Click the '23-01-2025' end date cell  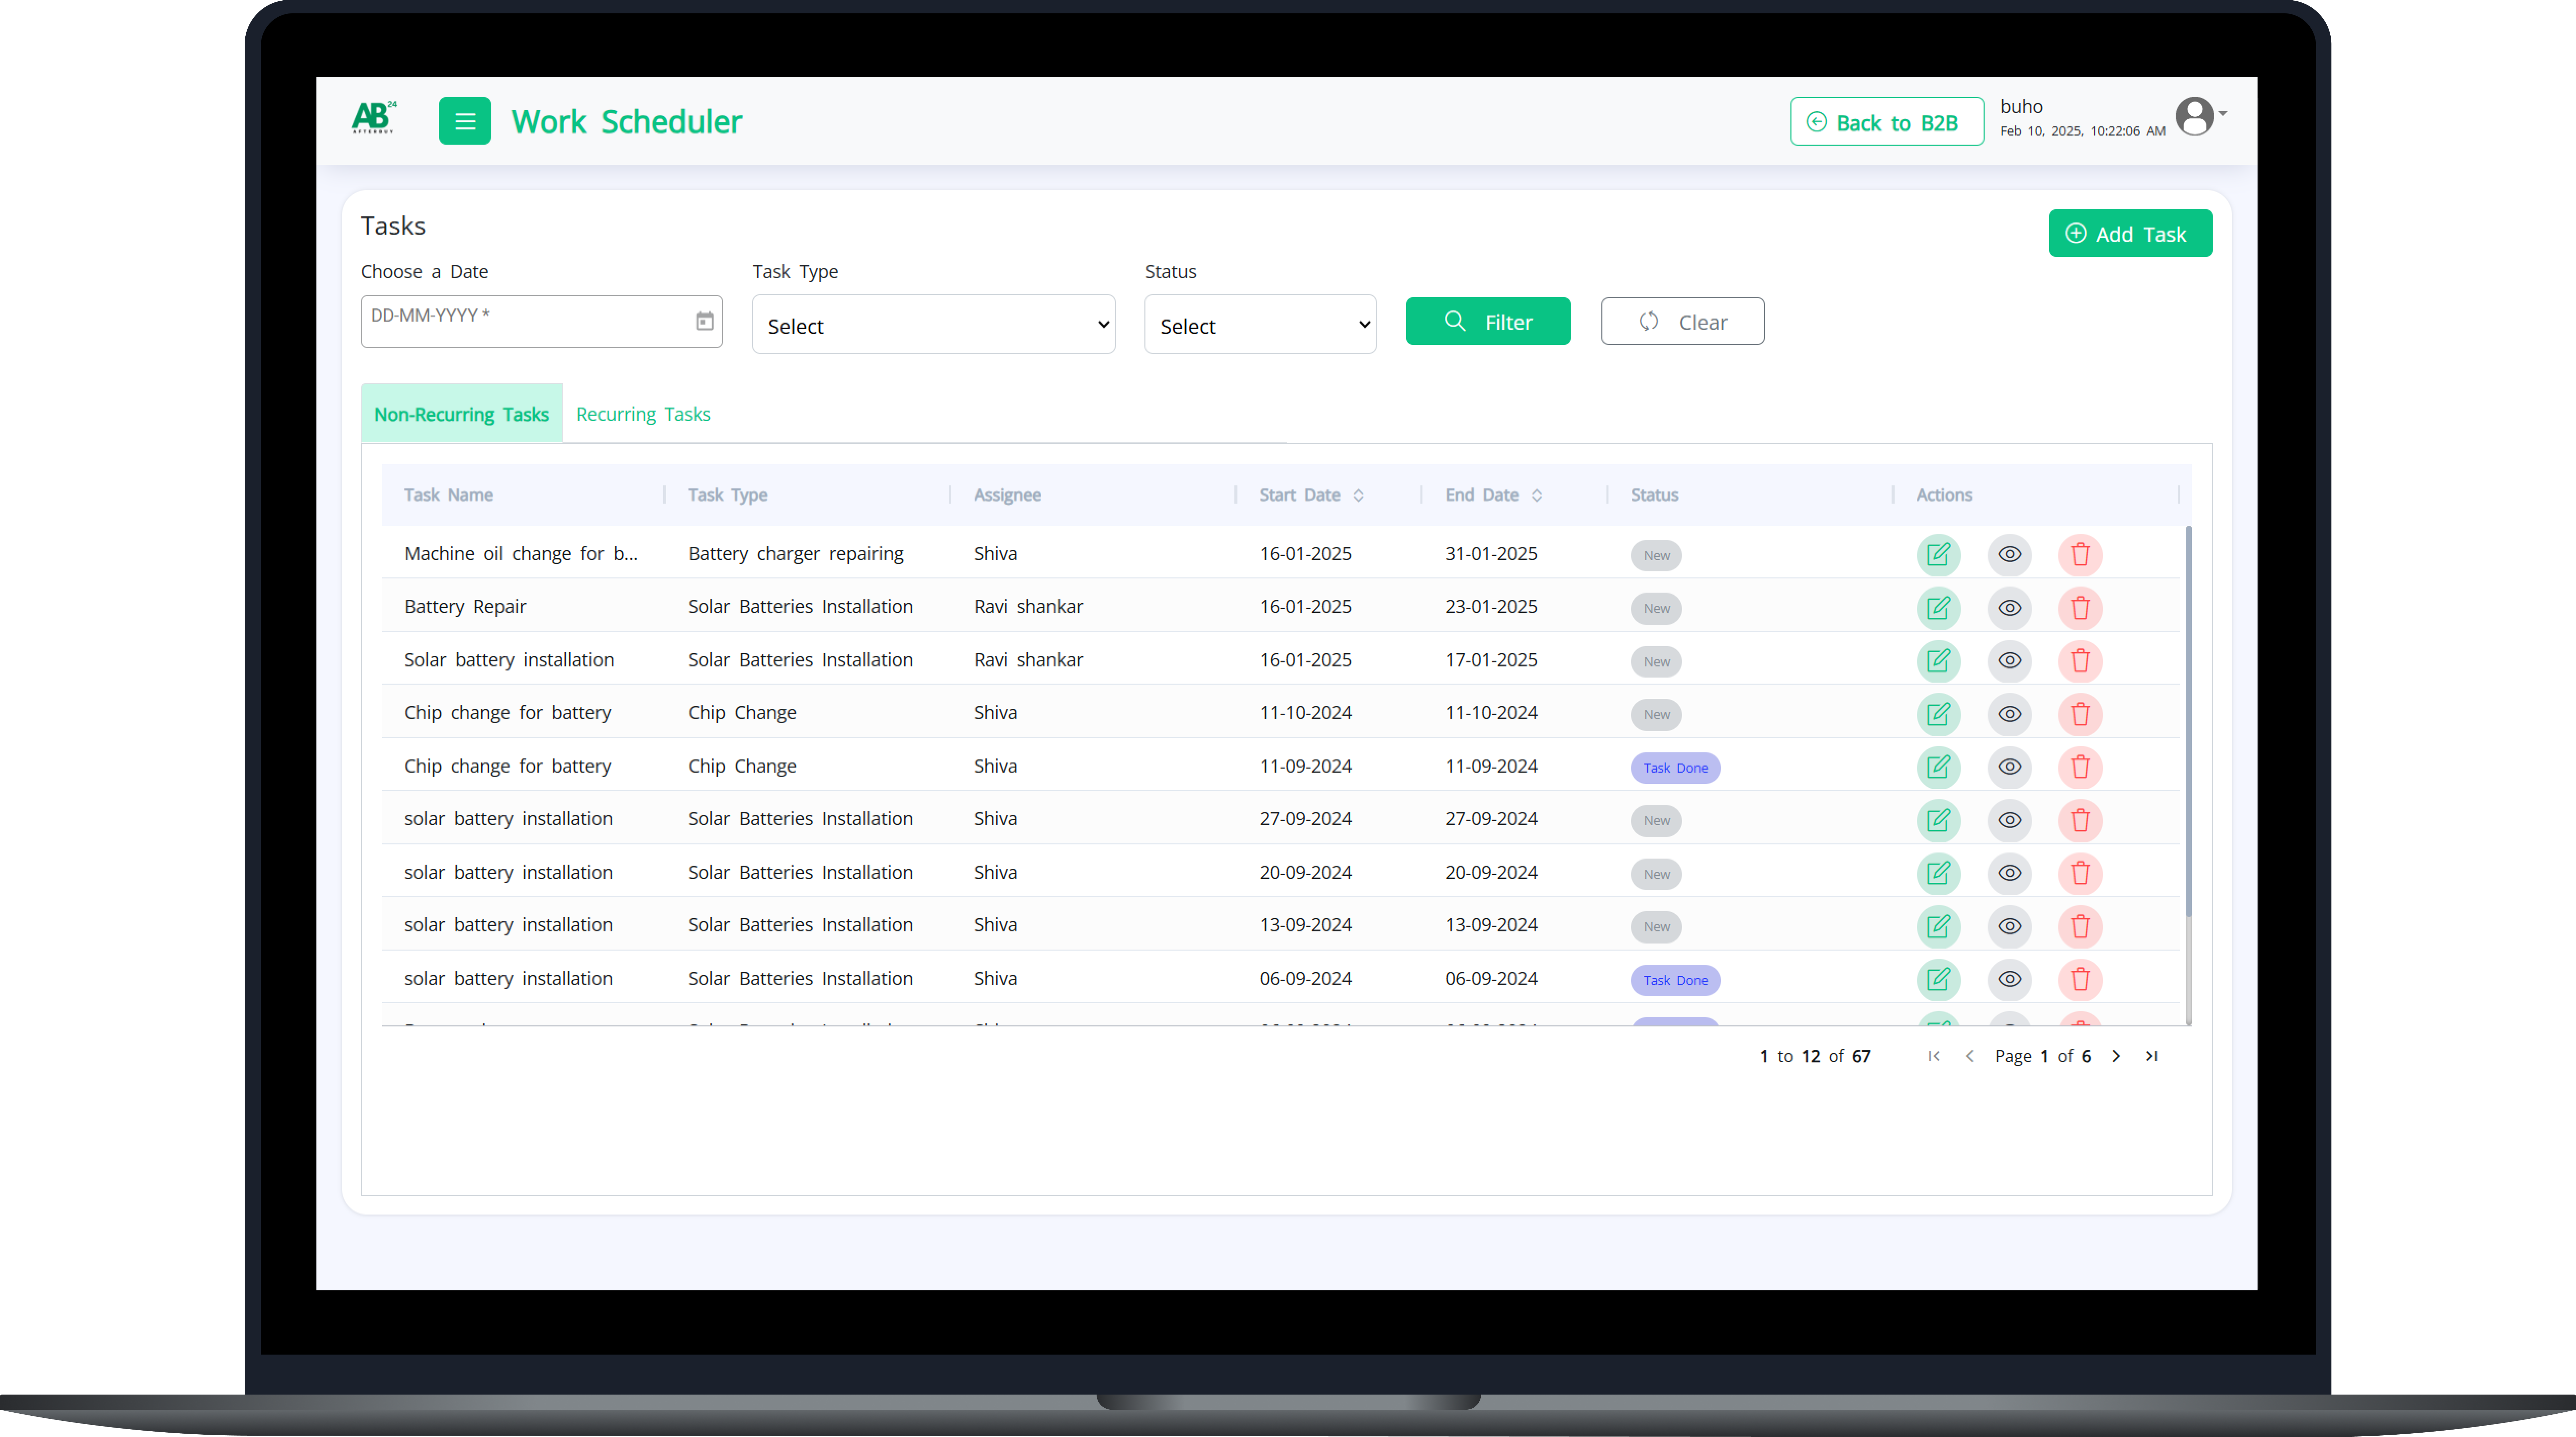click(1491, 607)
